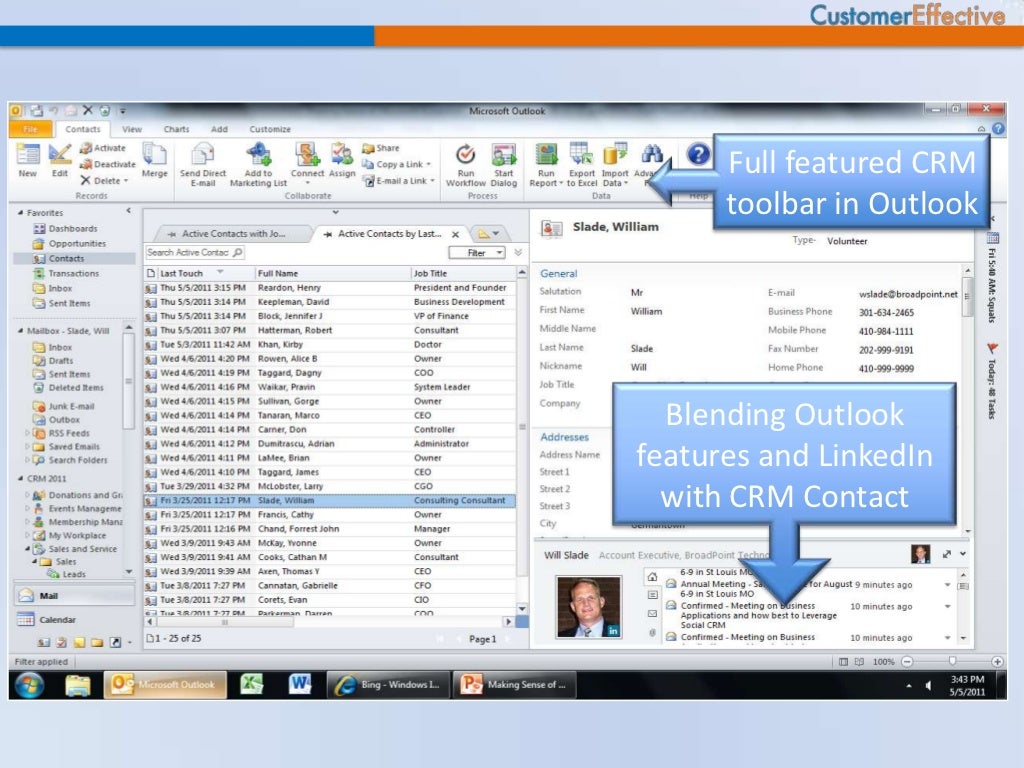
Task: Switch to the Charts ribbon tab
Action: tap(176, 129)
